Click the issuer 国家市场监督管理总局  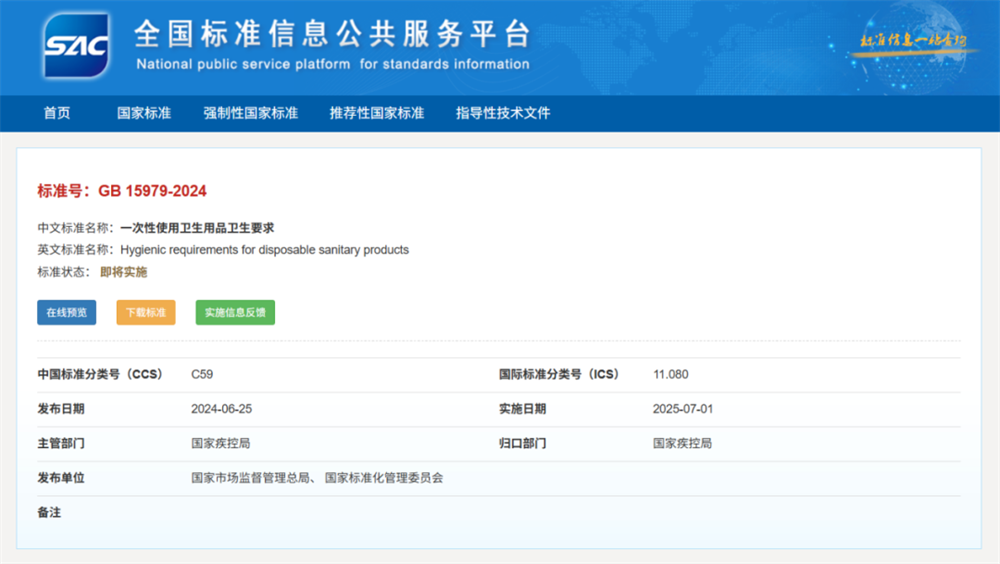(x=250, y=478)
